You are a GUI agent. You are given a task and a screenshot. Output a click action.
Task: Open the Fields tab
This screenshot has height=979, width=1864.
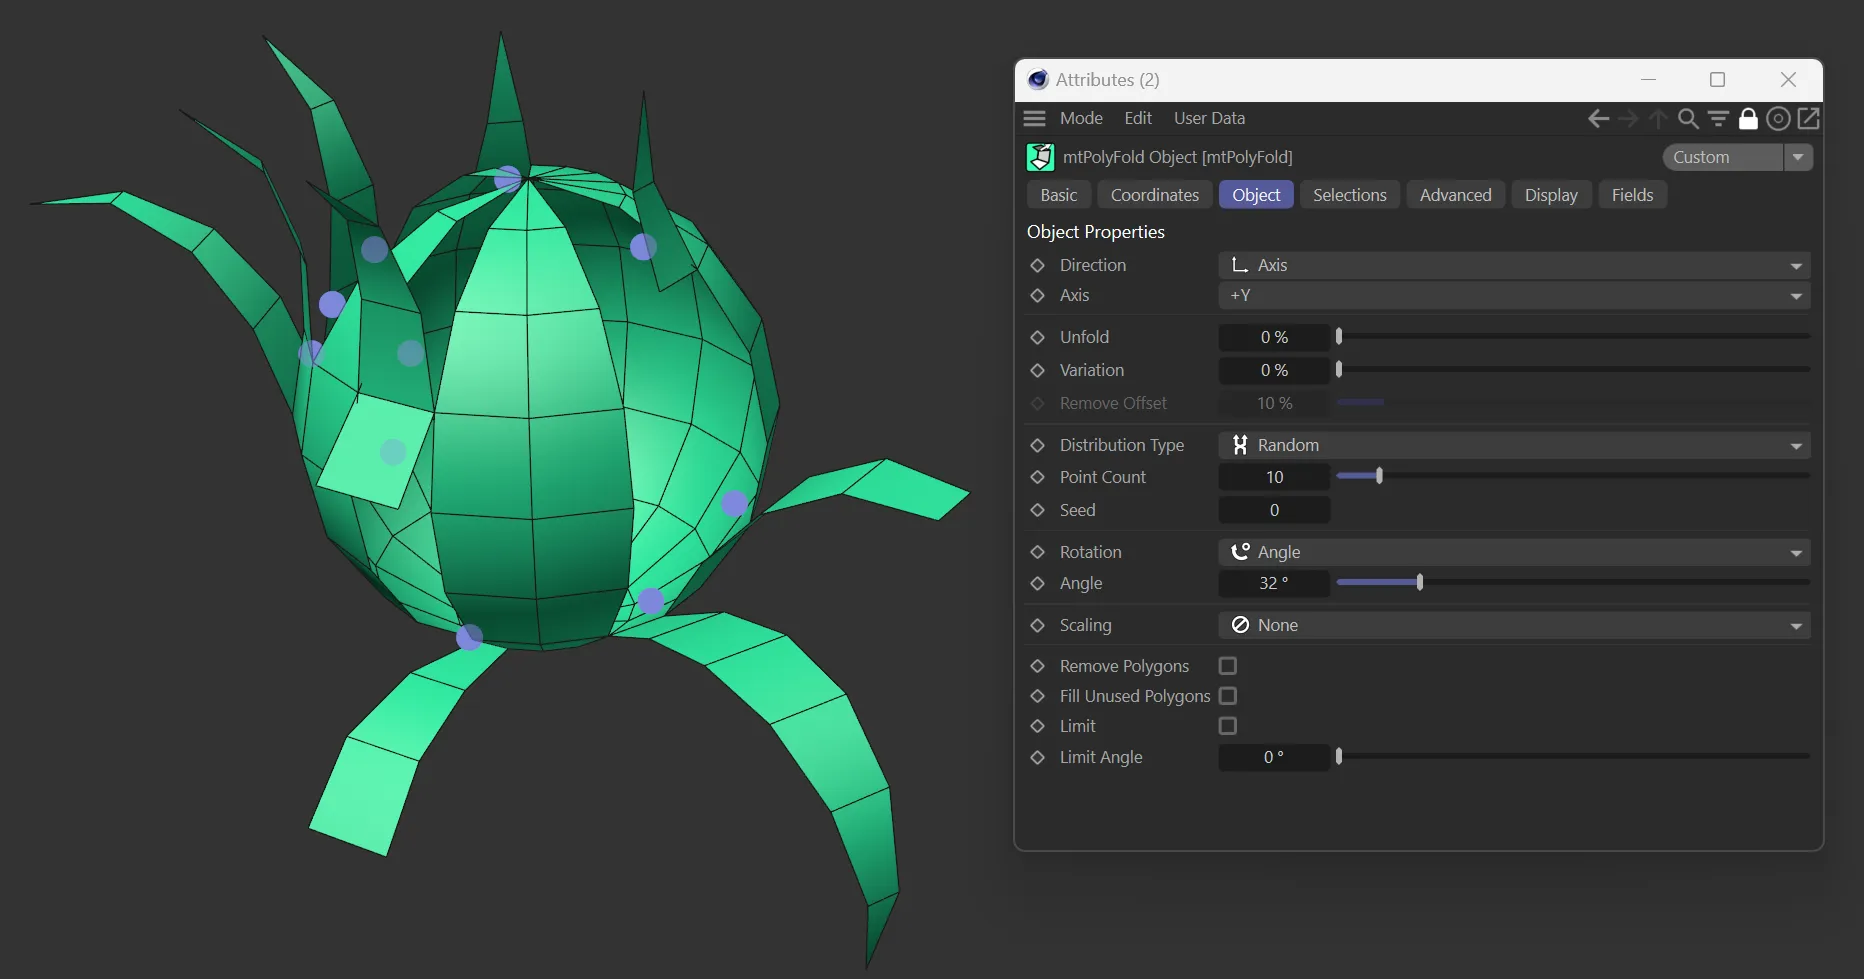(x=1632, y=195)
